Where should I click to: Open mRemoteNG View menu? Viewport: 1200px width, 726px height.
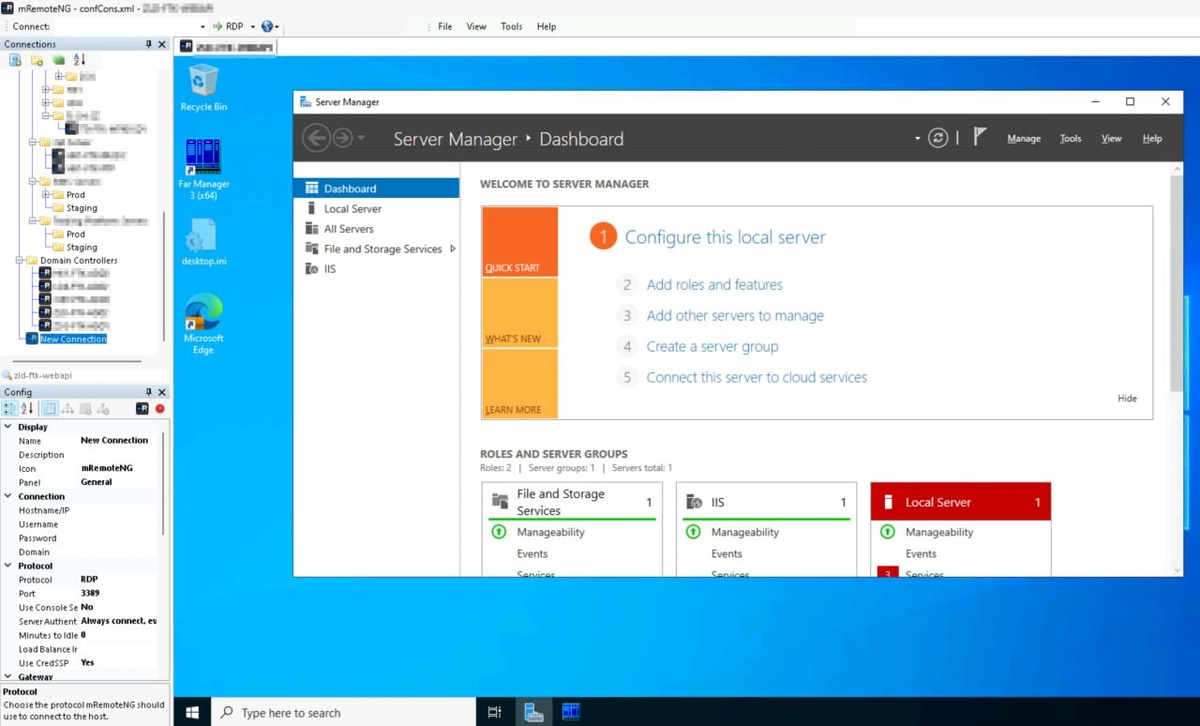tap(477, 27)
